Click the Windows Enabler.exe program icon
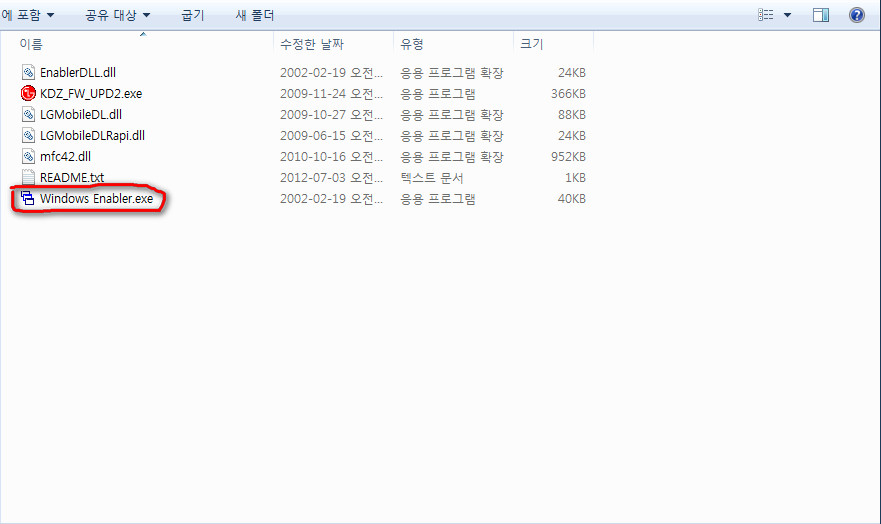Image resolution: width=881 pixels, height=524 pixels. coord(28,199)
